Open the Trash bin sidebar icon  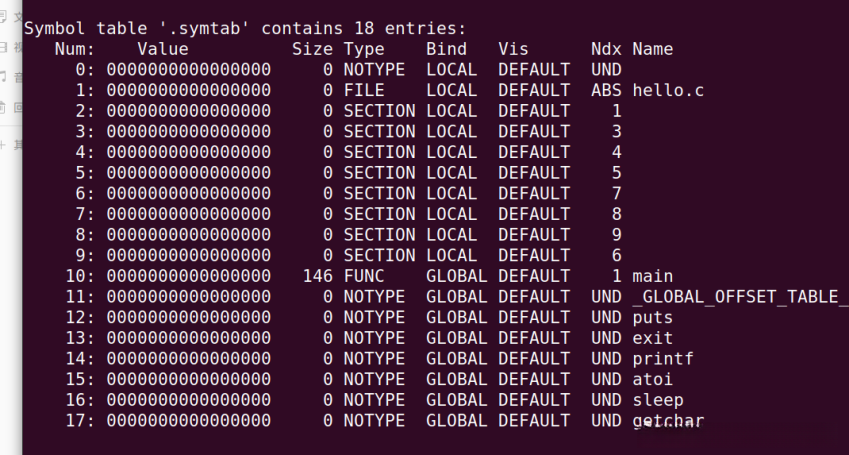coord(5,106)
